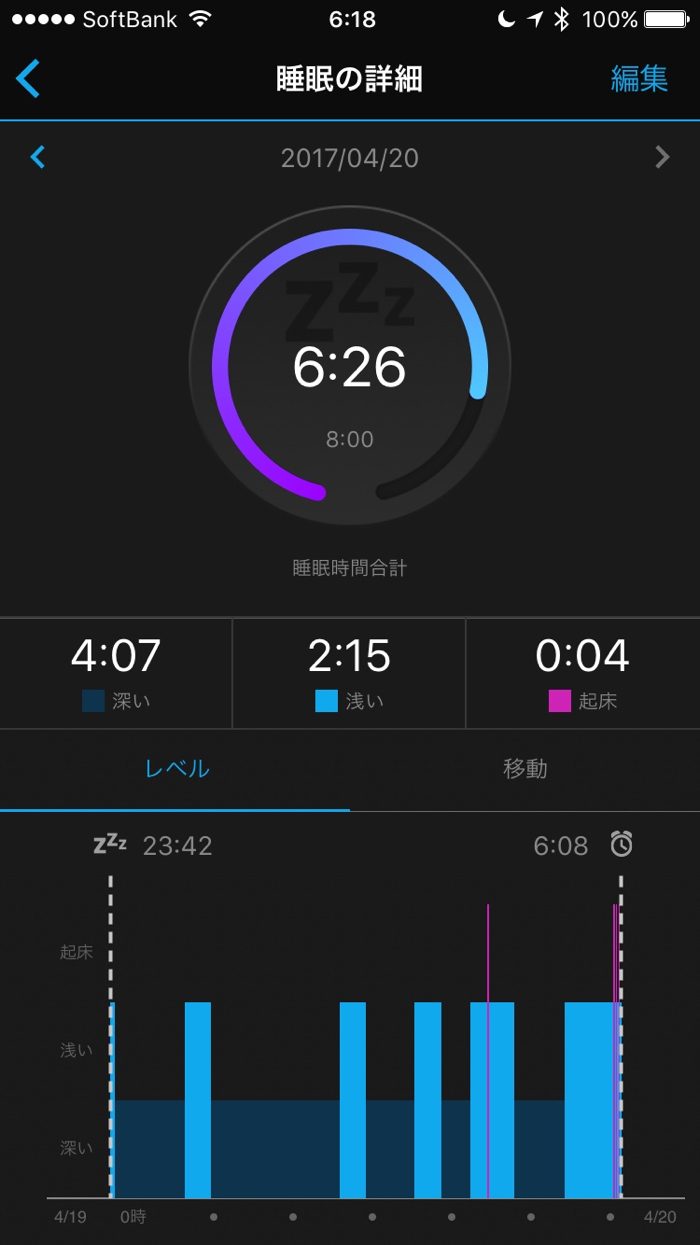Tap the 23:42 bedtime label

tap(178, 846)
